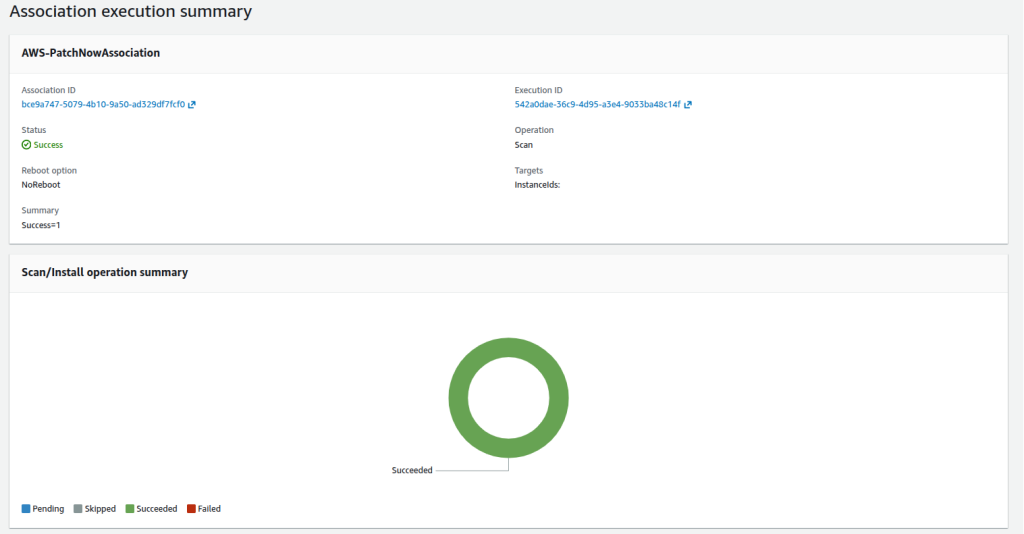The height and width of the screenshot is (534, 1024).
Task: Click external-link icon beside Association ID
Action: pos(192,104)
